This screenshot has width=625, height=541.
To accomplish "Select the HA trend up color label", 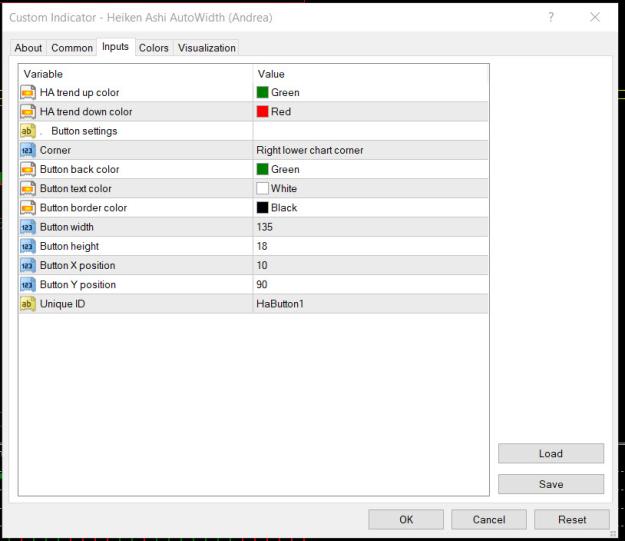I will coord(79,92).
